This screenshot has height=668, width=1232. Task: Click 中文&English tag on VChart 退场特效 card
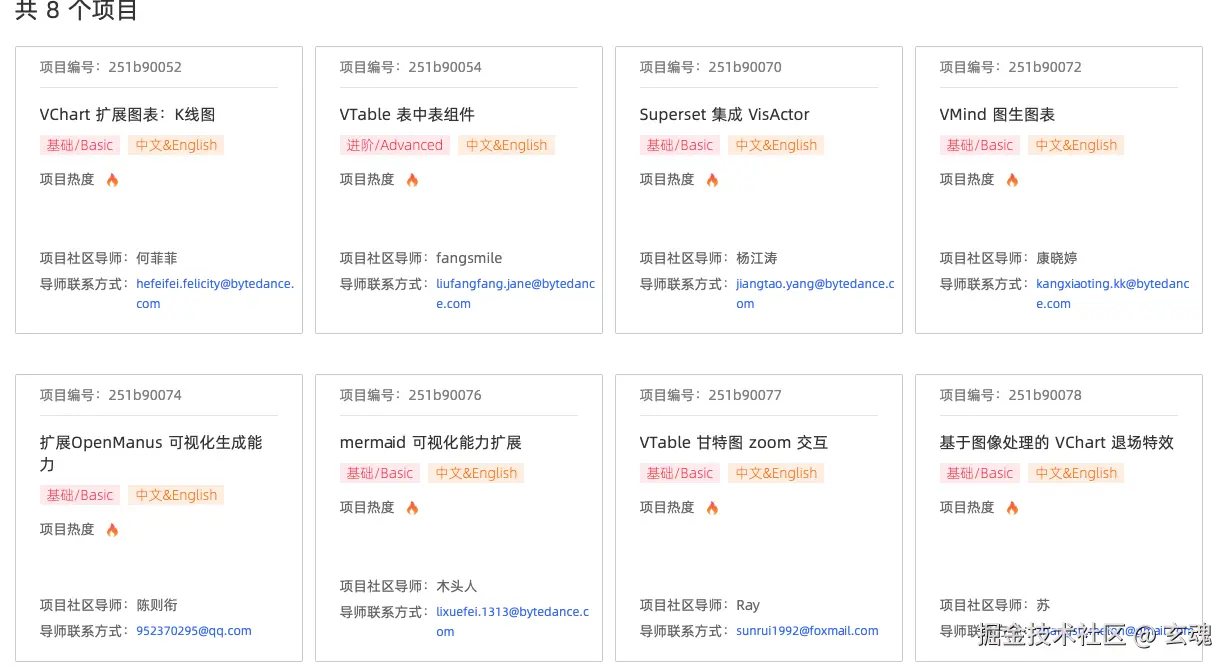[x=1076, y=473]
